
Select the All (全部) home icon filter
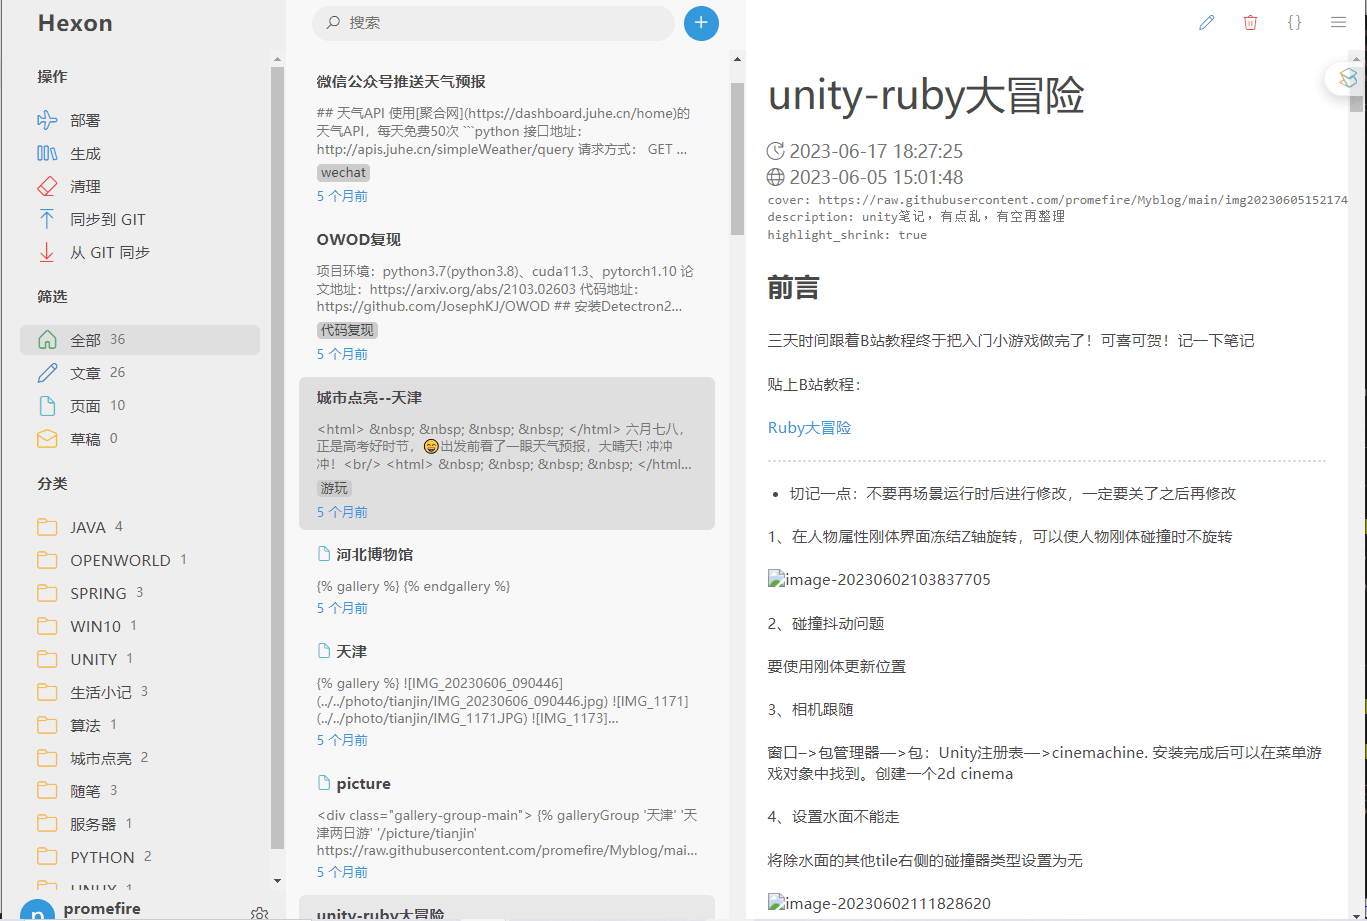(x=47, y=339)
